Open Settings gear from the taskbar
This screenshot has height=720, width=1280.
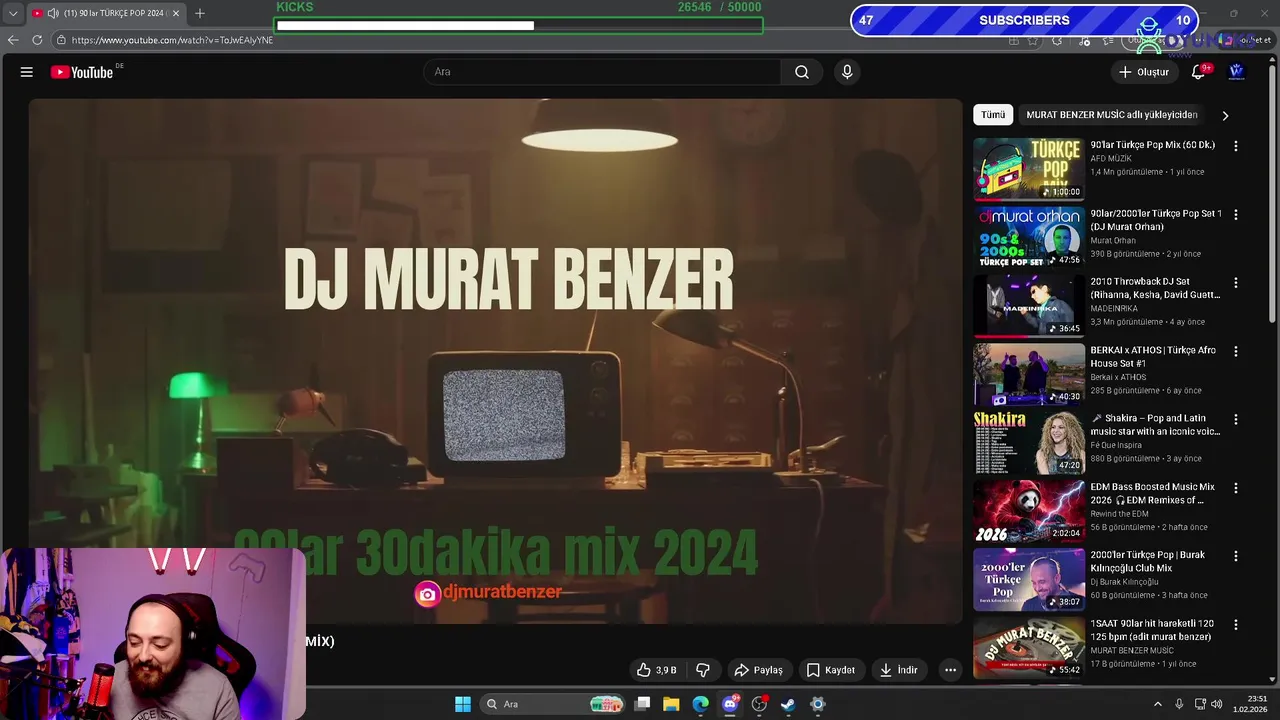[817, 704]
